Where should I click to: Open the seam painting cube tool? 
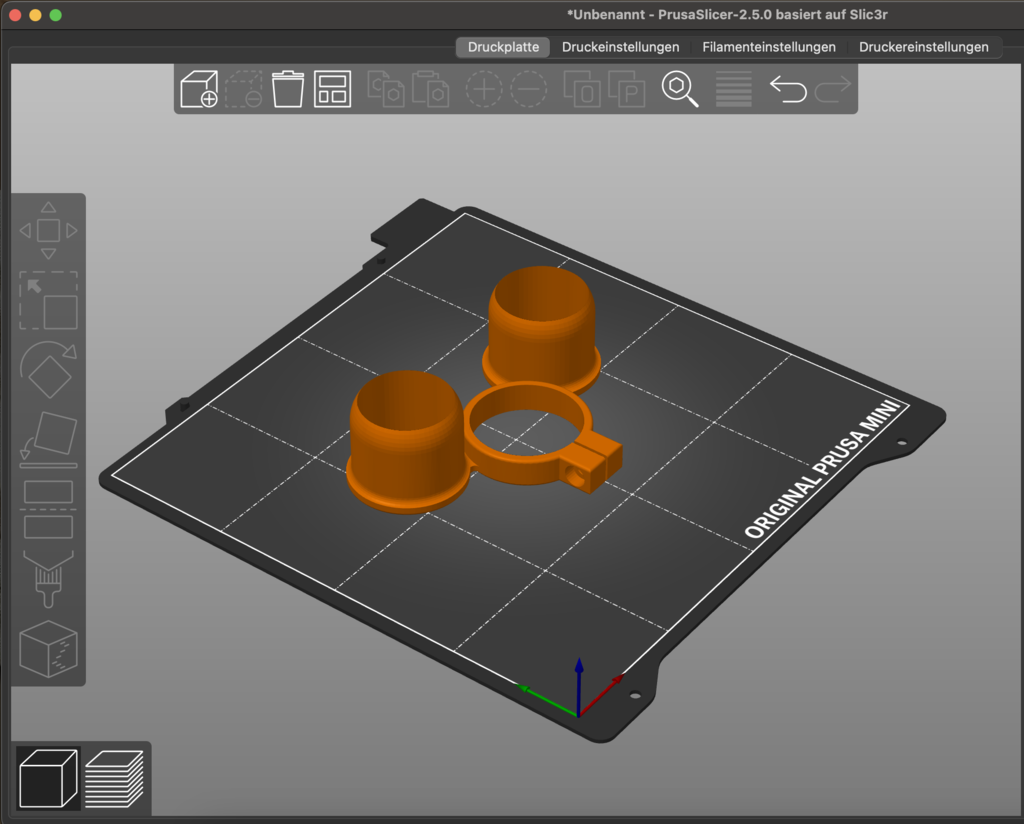[x=48, y=648]
